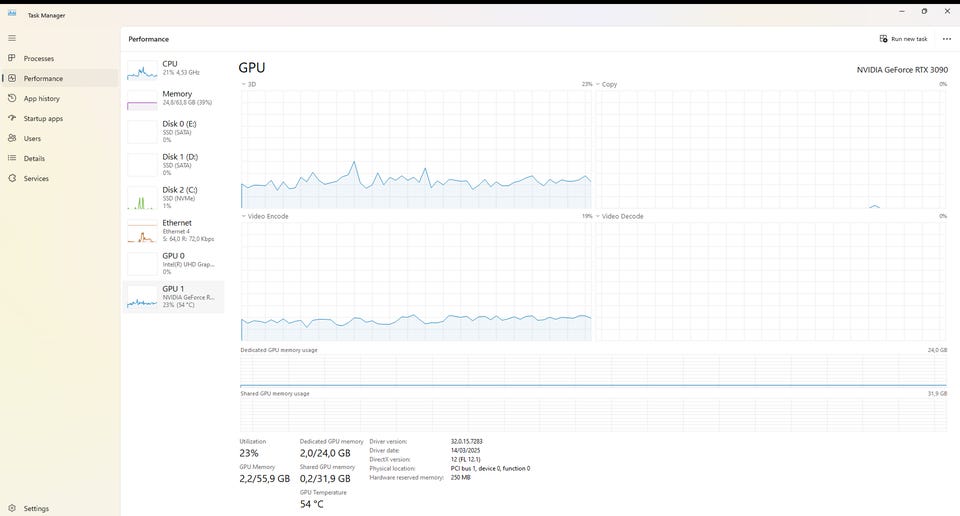Click the Settings gear icon
This screenshot has height=516, width=960.
point(12,508)
